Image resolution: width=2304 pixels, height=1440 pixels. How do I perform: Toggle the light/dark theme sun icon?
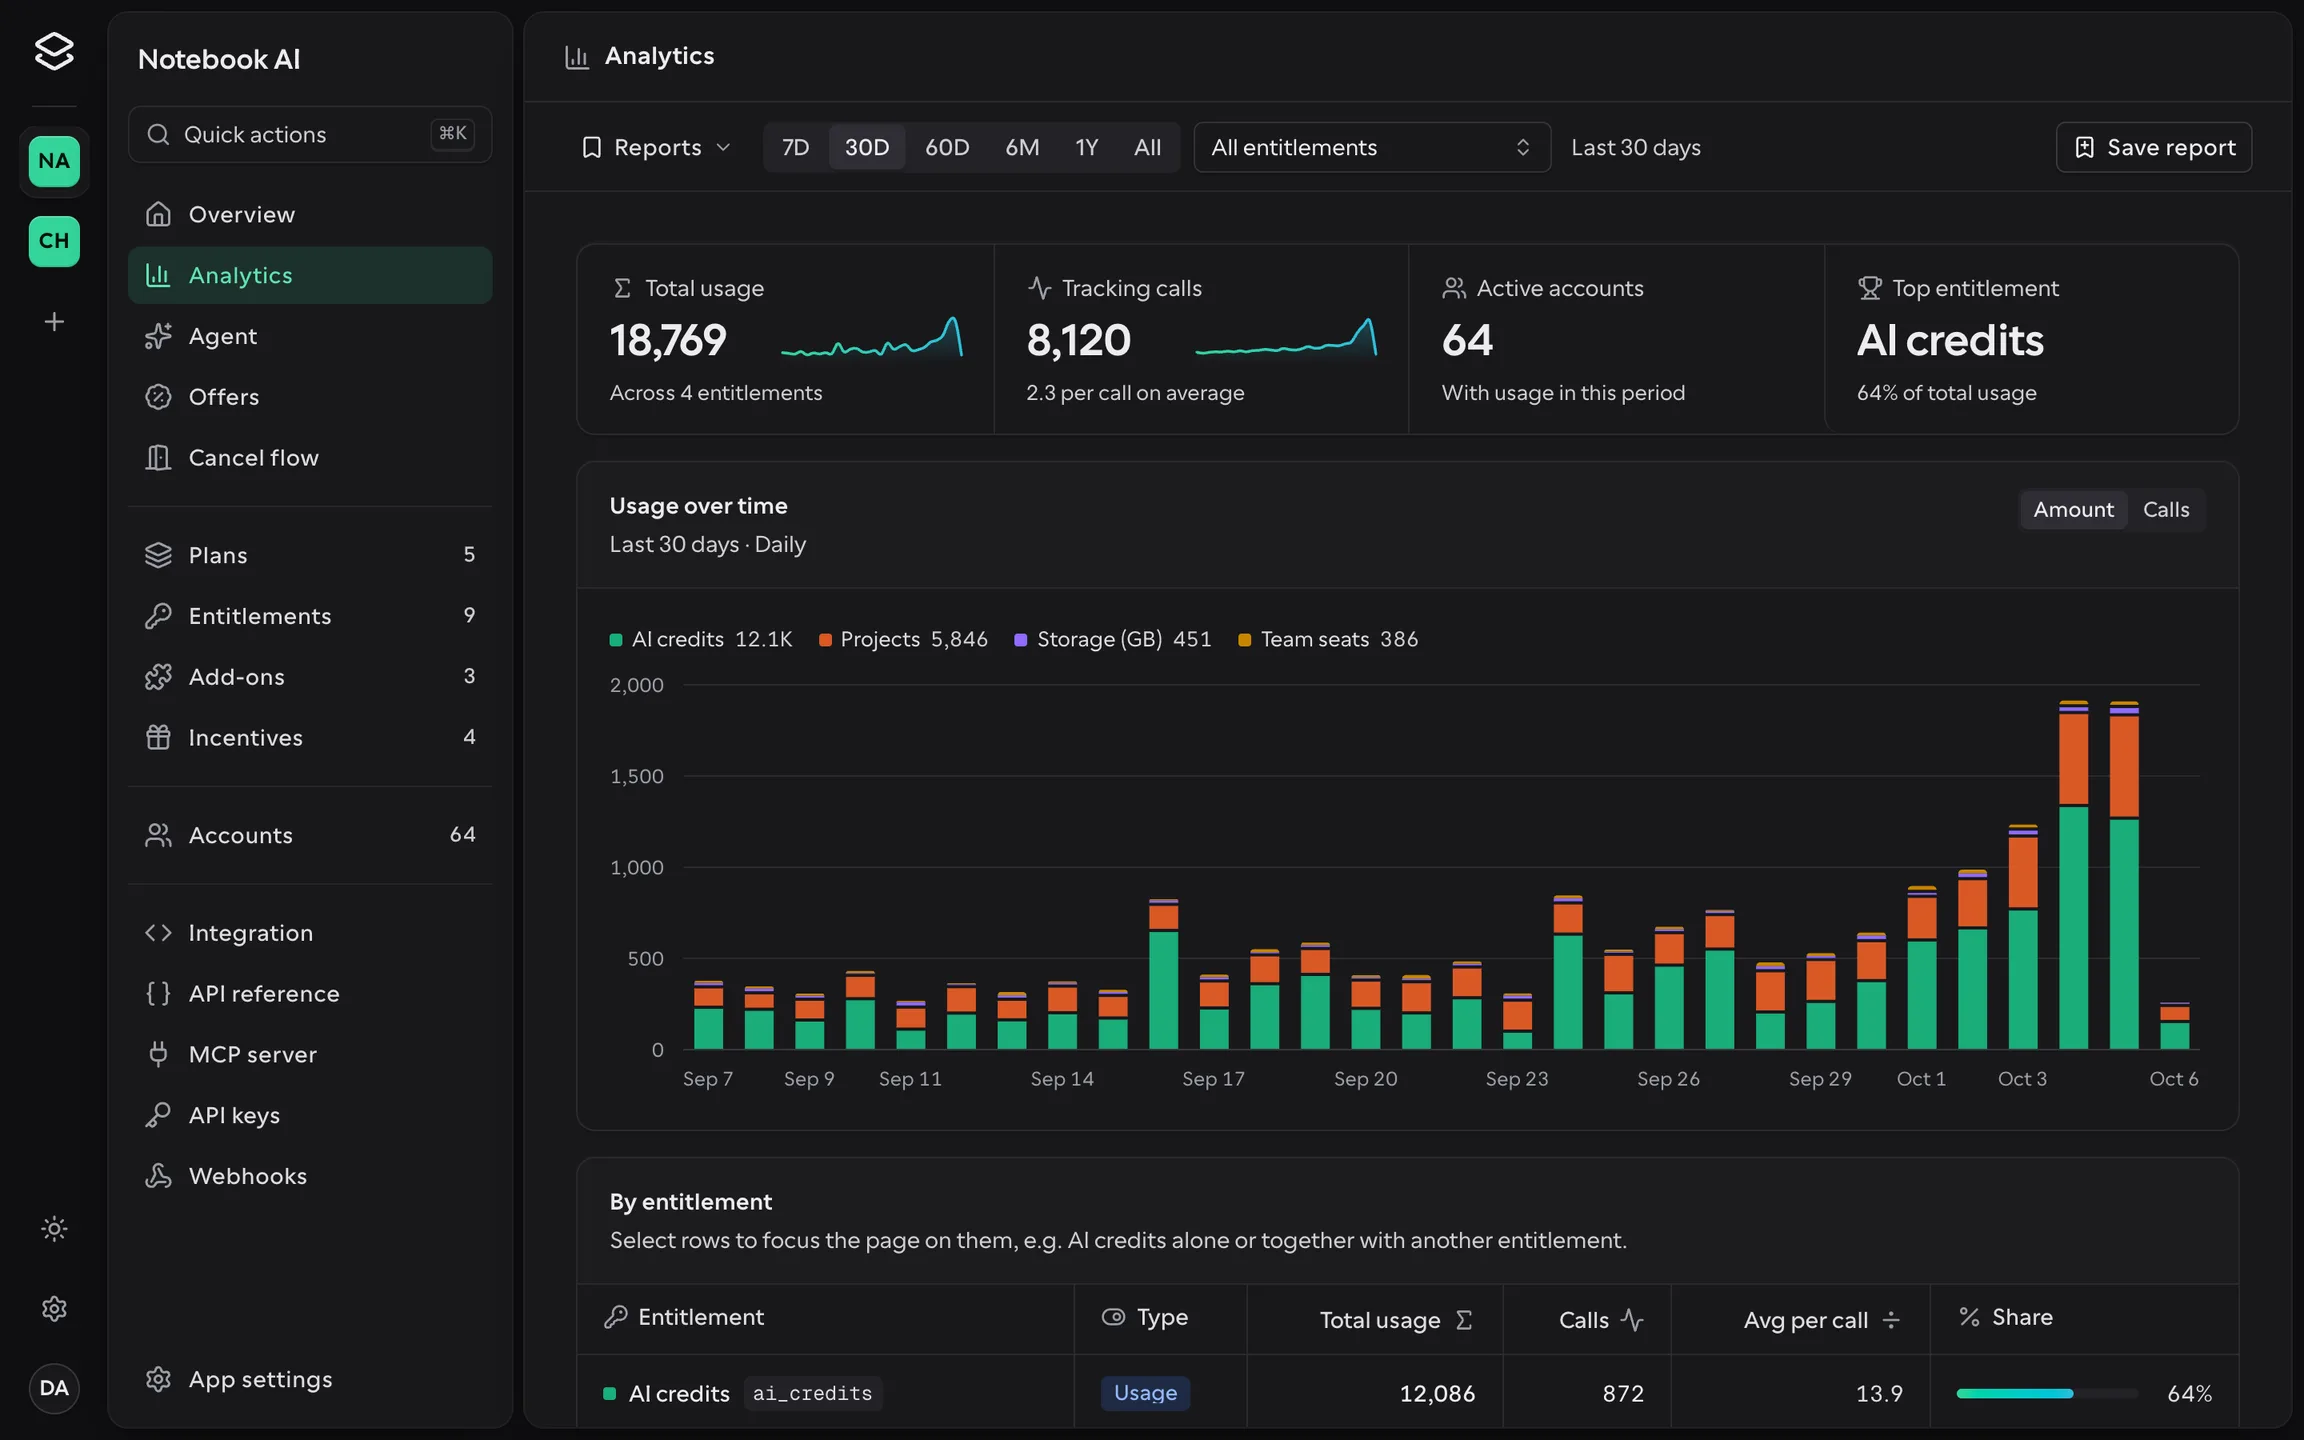tap(54, 1228)
